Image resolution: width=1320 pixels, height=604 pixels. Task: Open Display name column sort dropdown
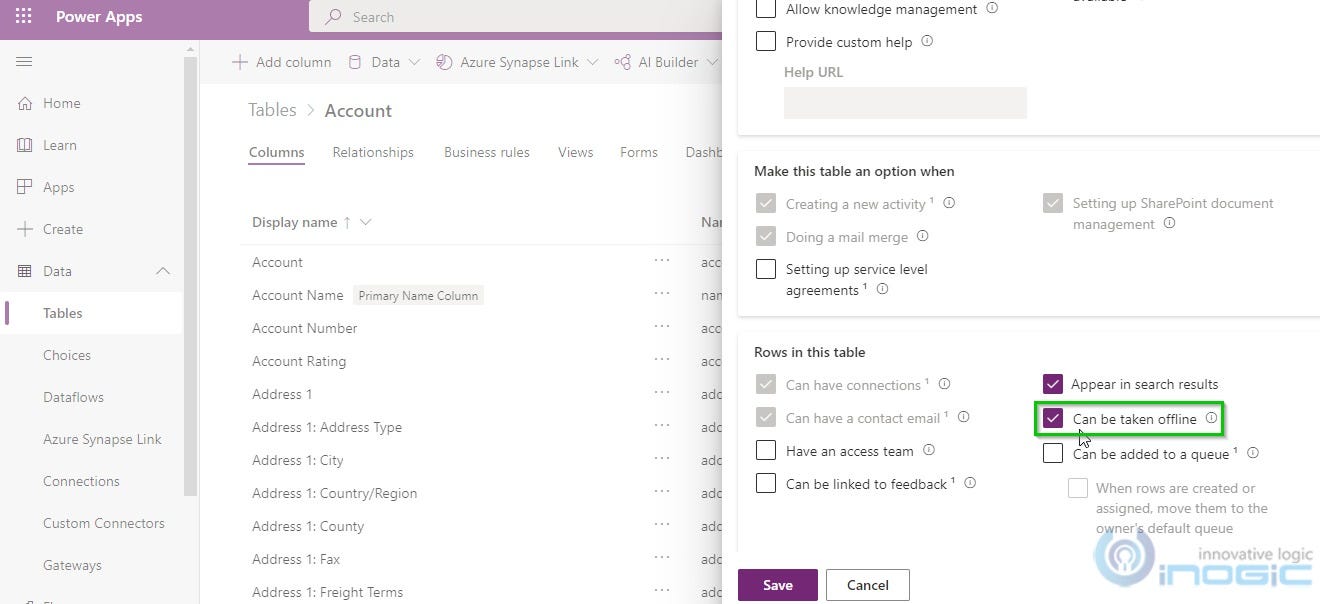pyautogui.click(x=365, y=222)
